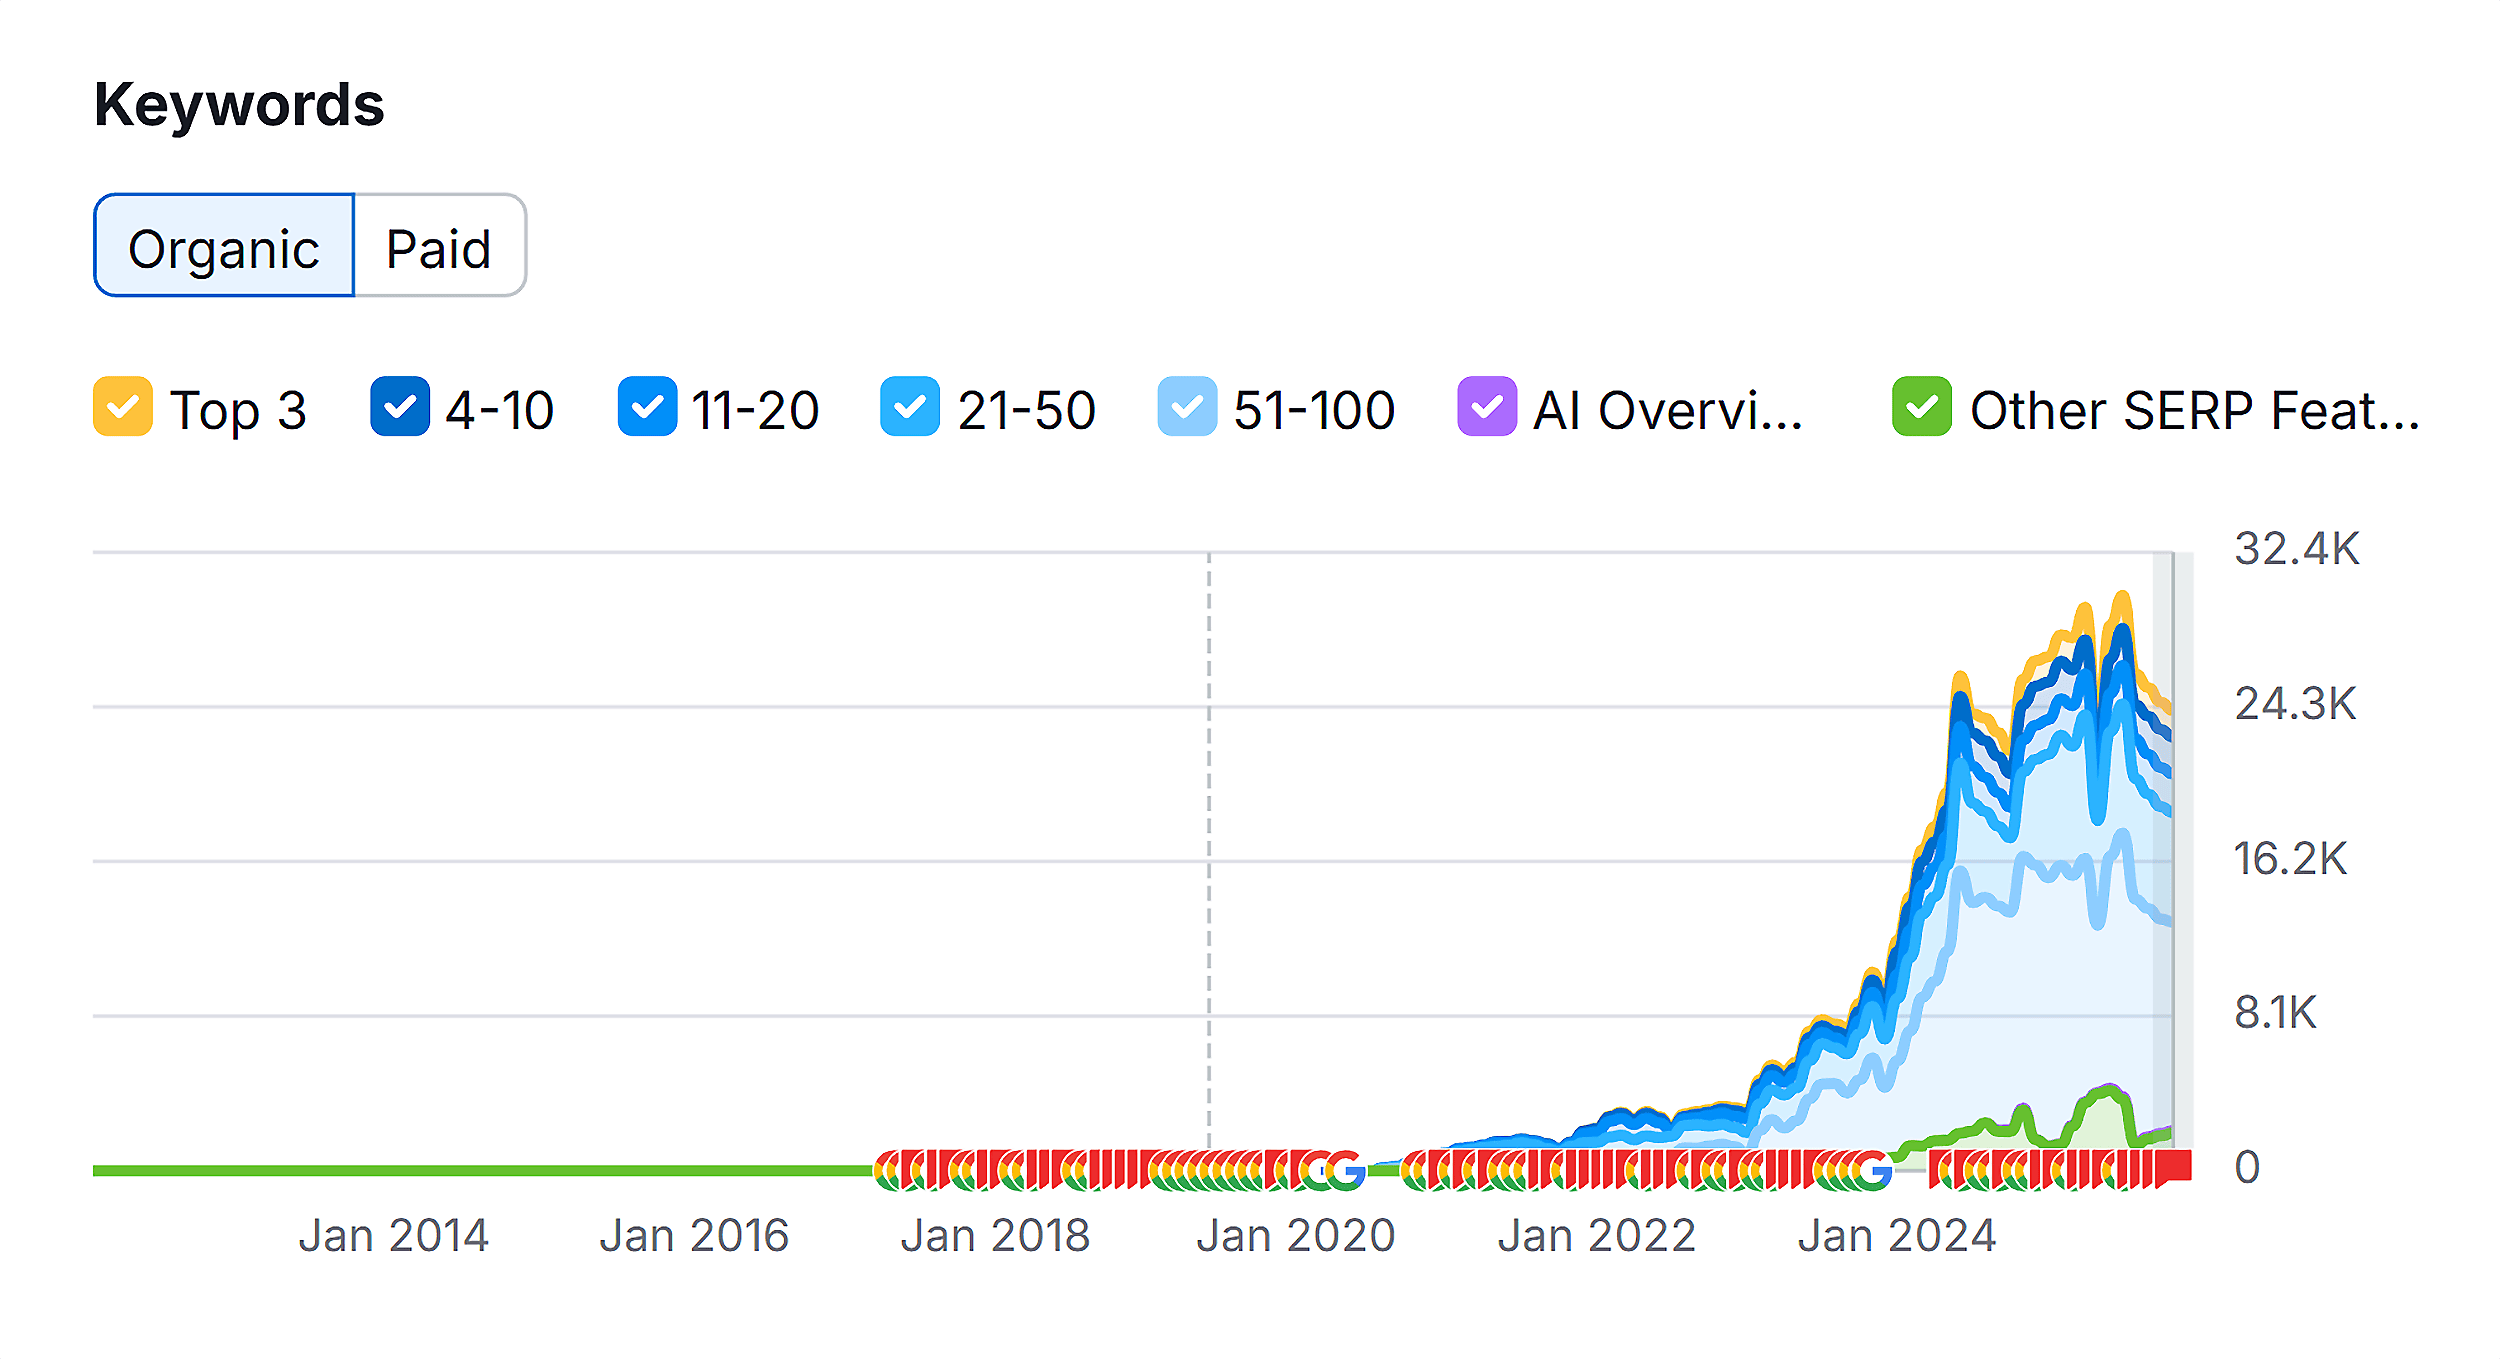Click the Jan 2014 axis label
This screenshot has height=1359, width=2500.
[394, 1236]
